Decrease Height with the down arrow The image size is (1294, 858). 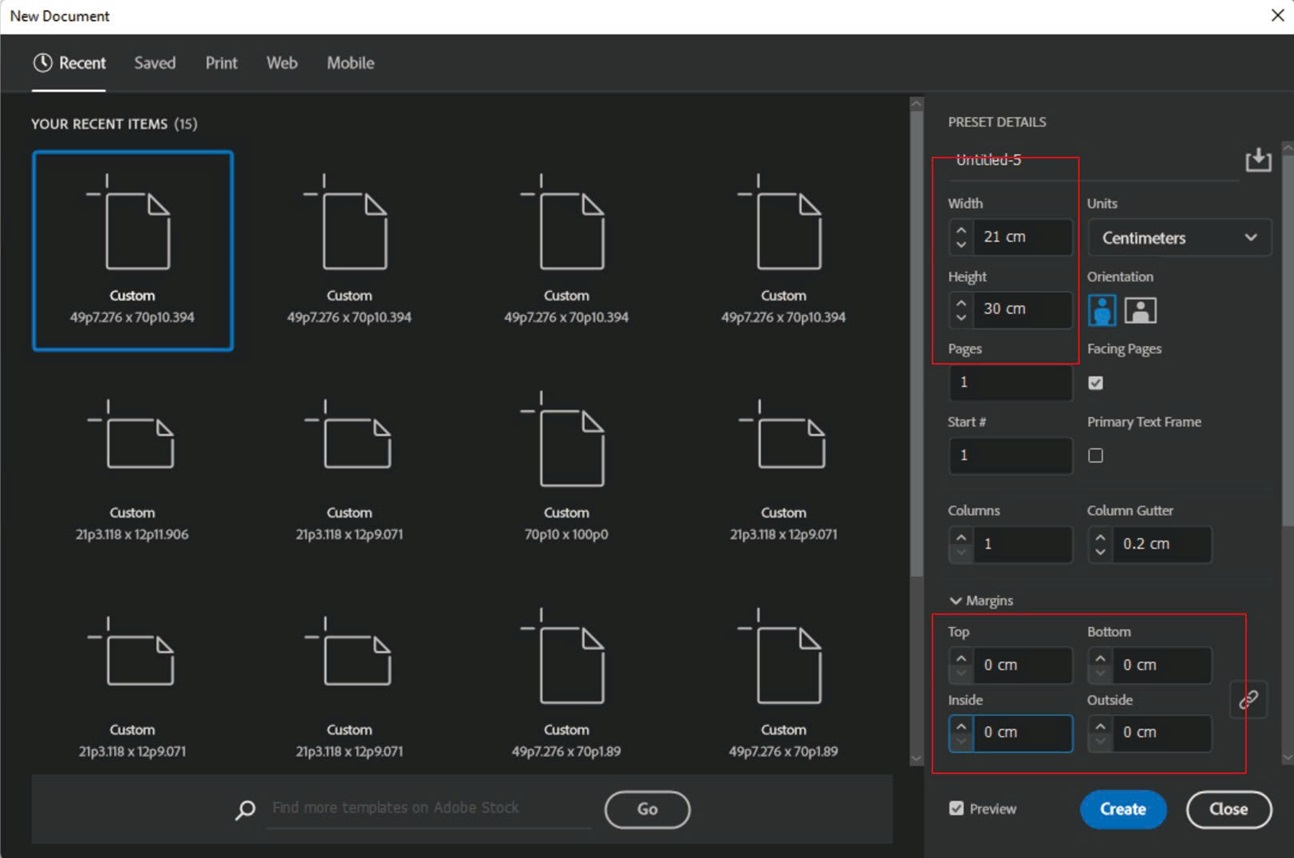(961, 317)
